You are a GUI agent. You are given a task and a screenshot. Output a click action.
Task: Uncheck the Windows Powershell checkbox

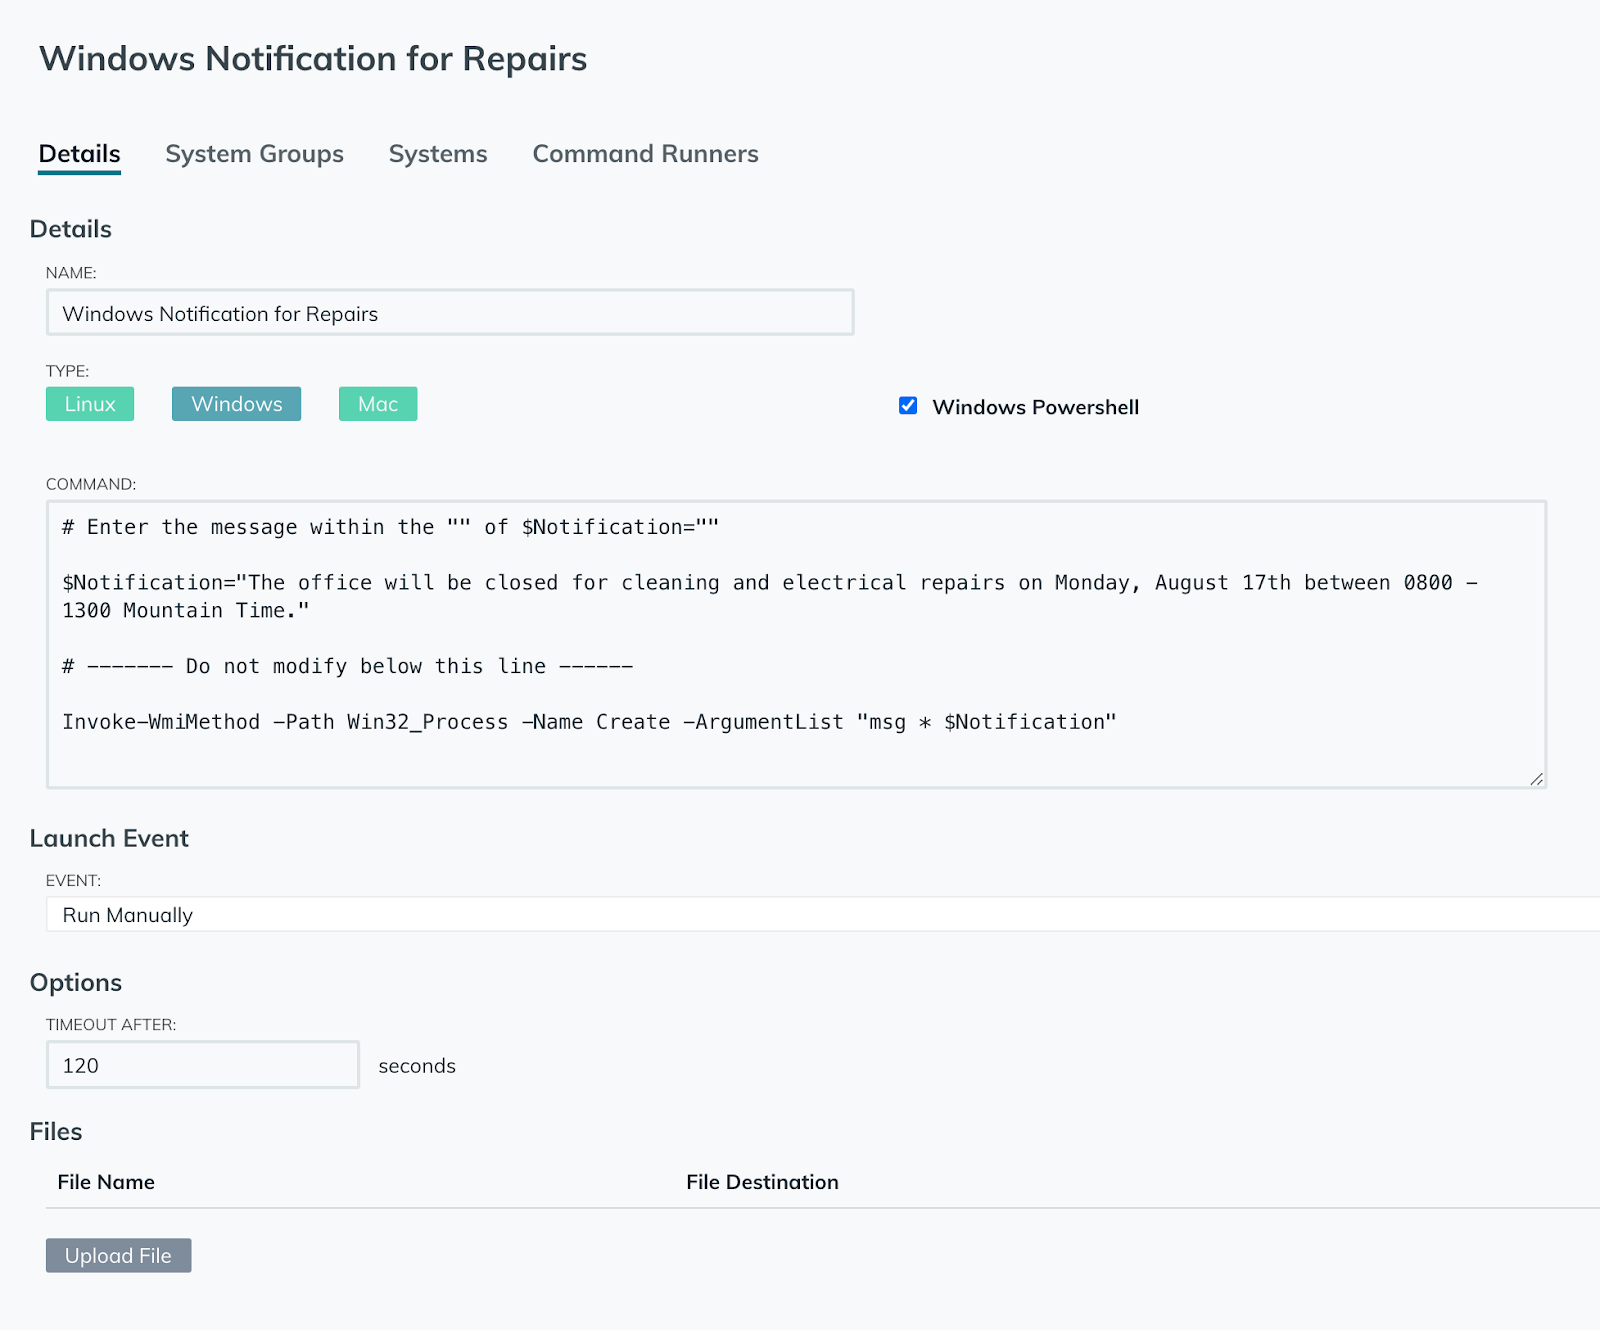coord(908,406)
